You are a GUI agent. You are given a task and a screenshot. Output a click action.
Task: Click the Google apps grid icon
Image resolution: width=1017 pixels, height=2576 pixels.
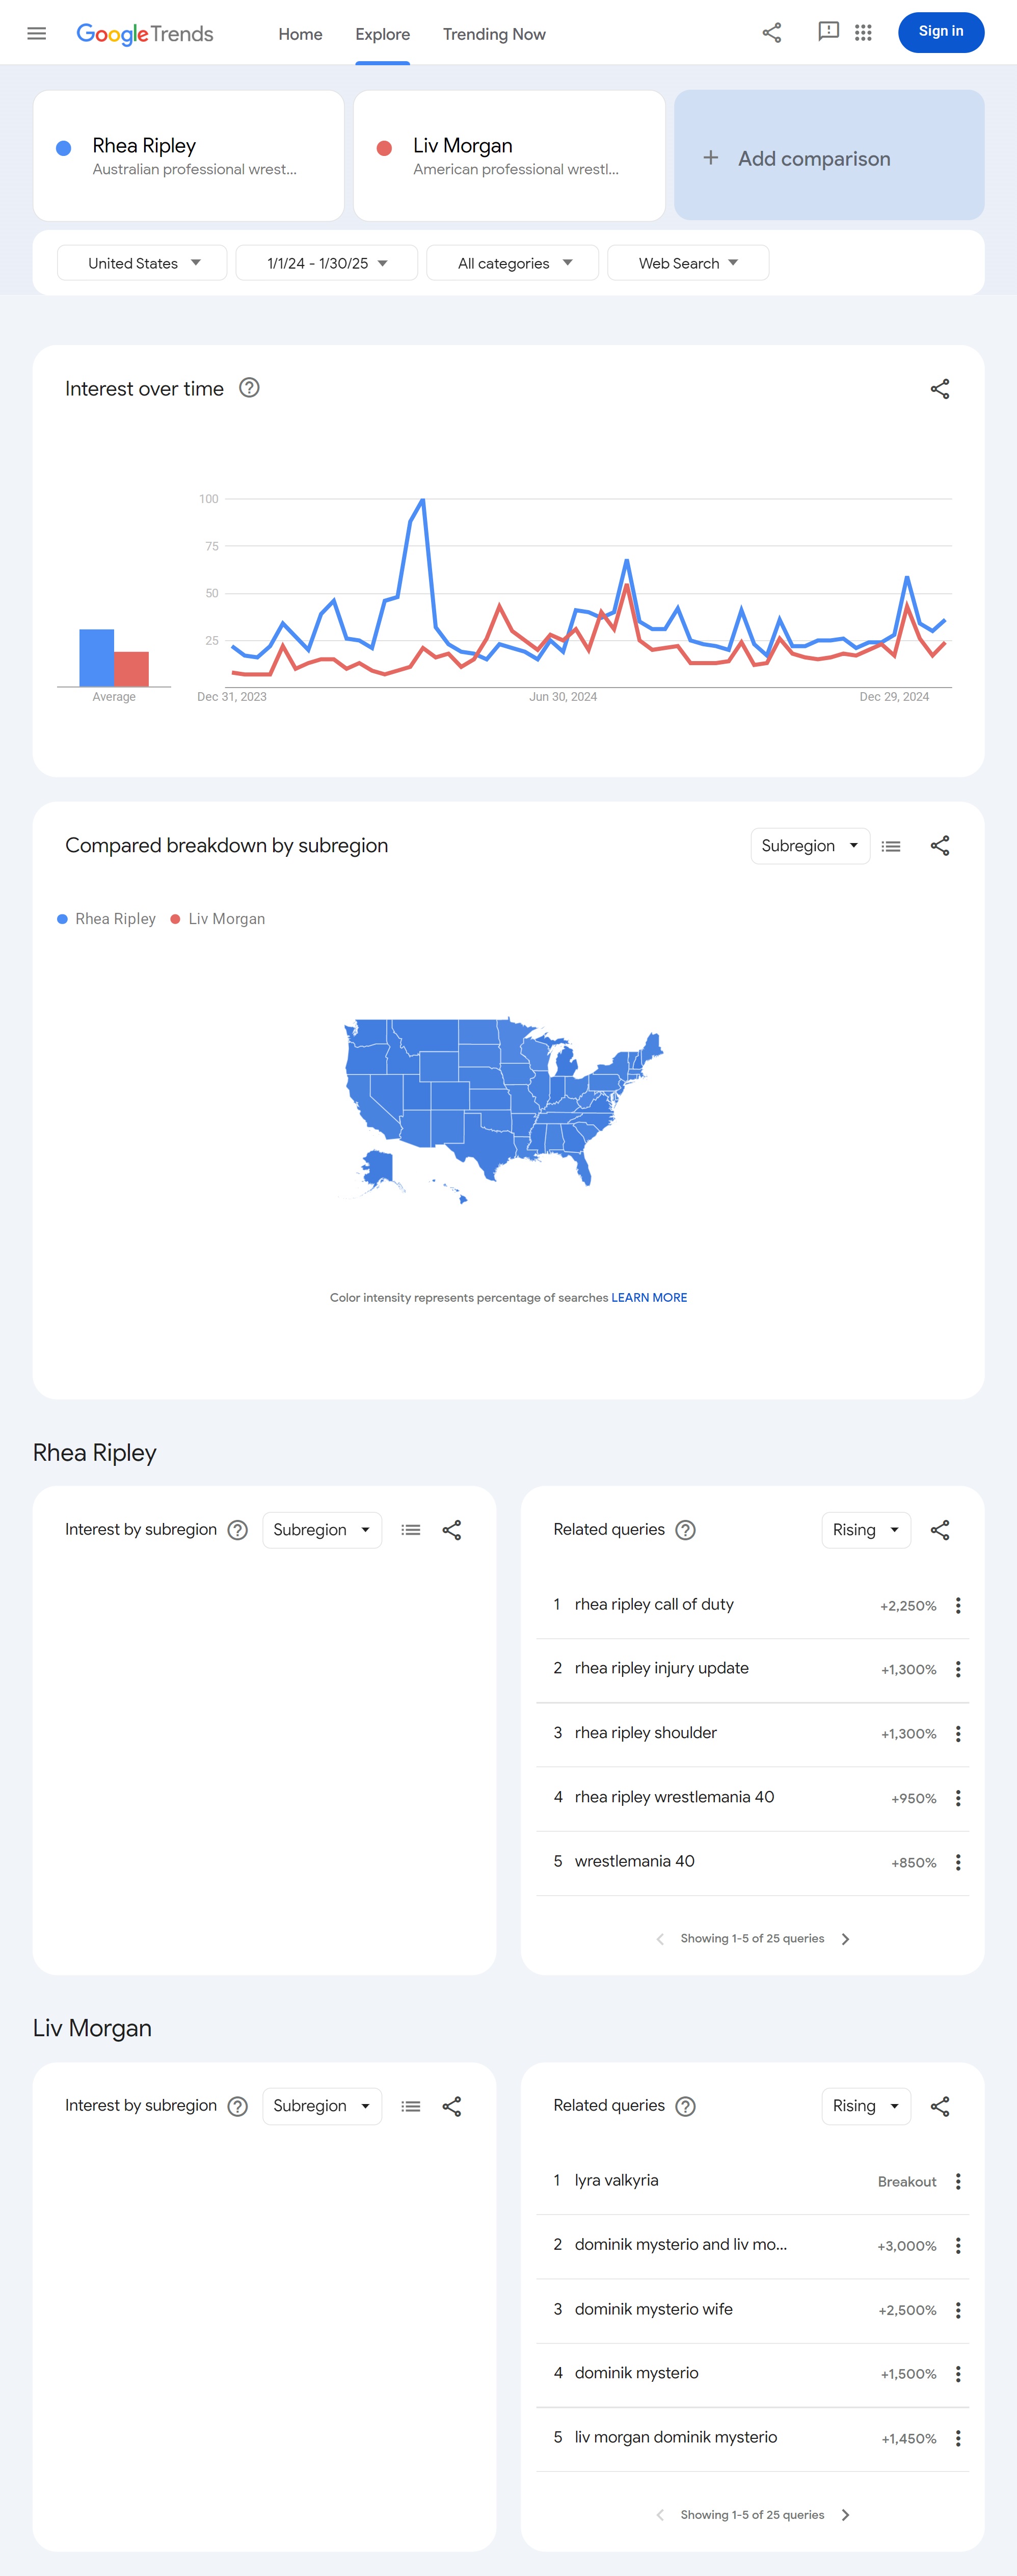(x=863, y=33)
